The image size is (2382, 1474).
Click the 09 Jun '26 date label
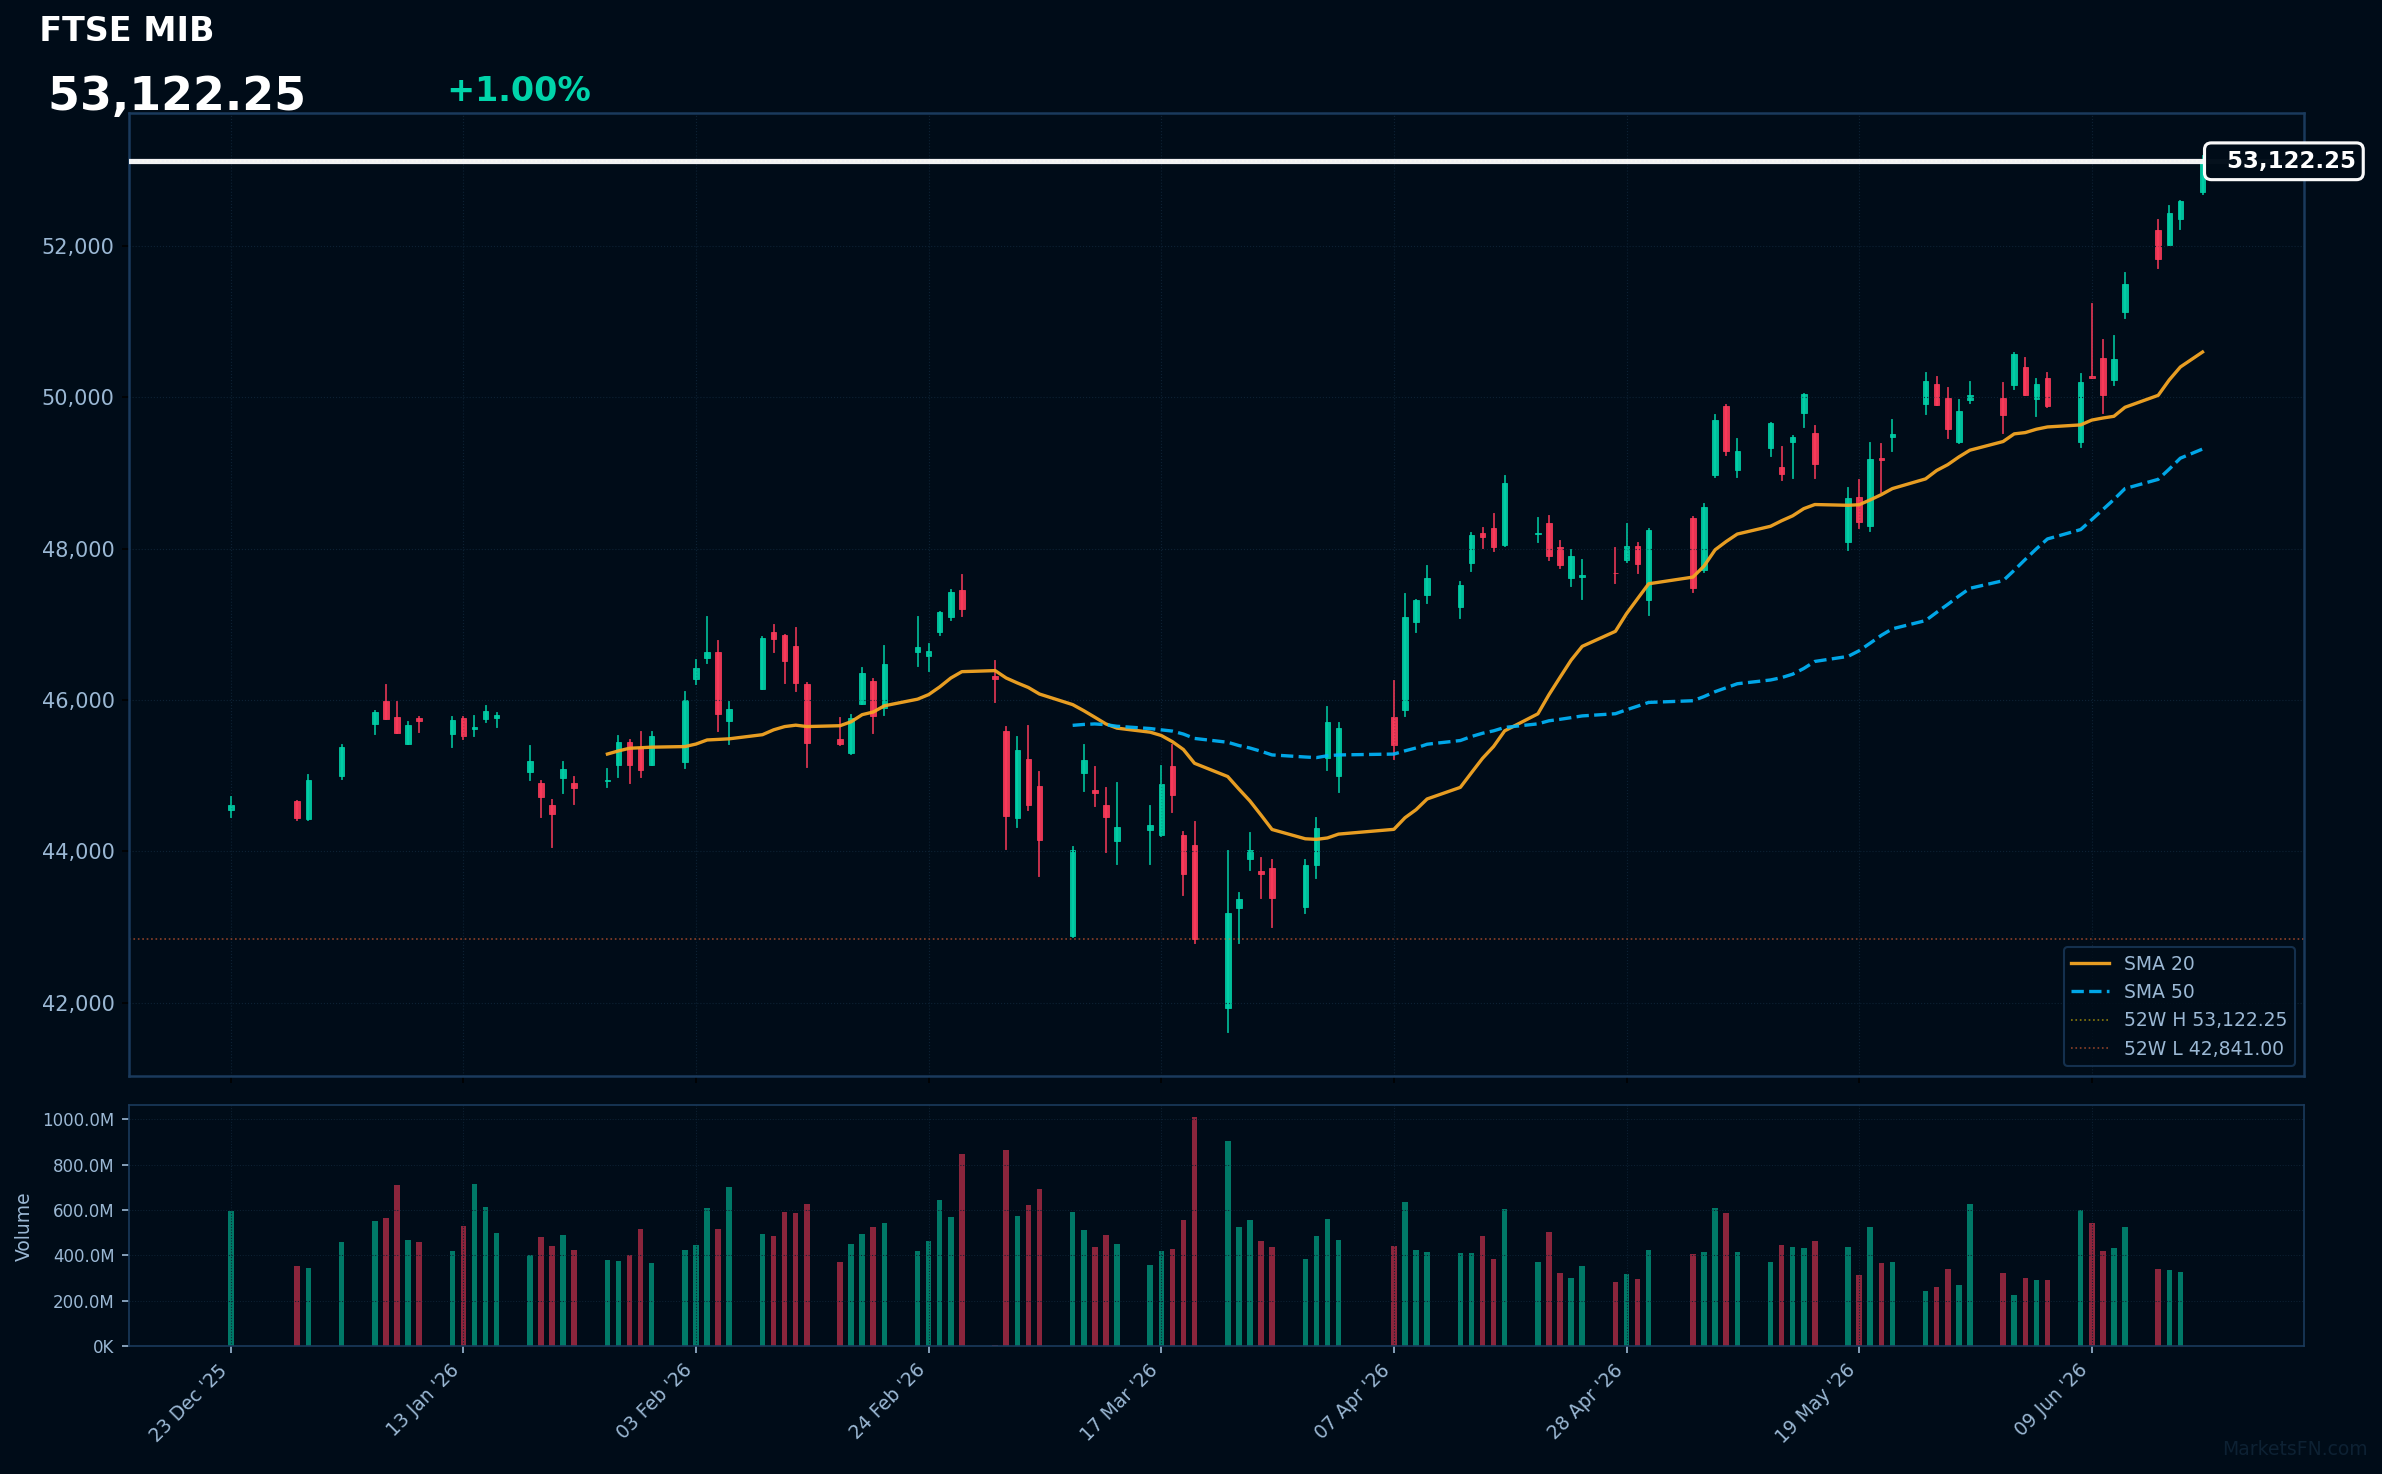(2052, 1400)
